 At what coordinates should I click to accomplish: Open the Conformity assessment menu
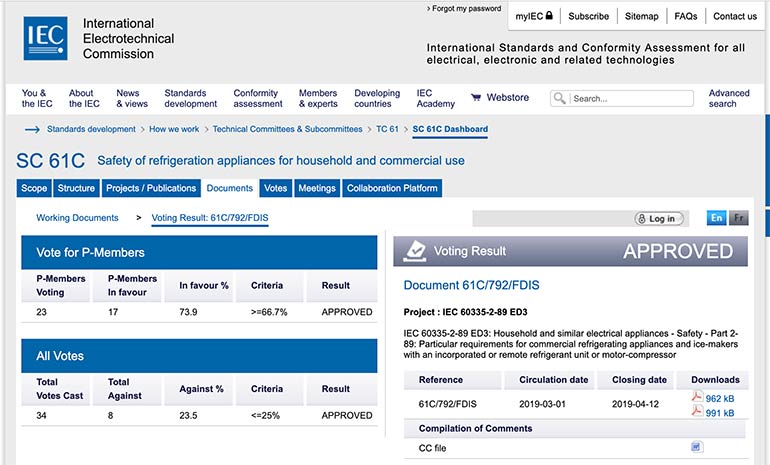[x=258, y=98]
